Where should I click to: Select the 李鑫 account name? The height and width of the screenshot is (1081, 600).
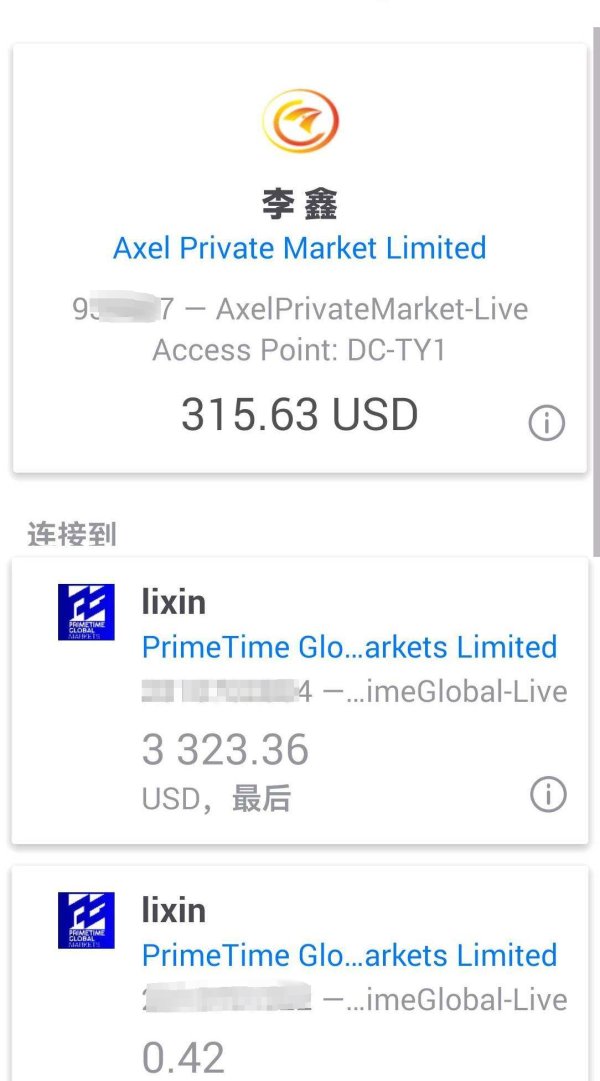(x=300, y=204)
